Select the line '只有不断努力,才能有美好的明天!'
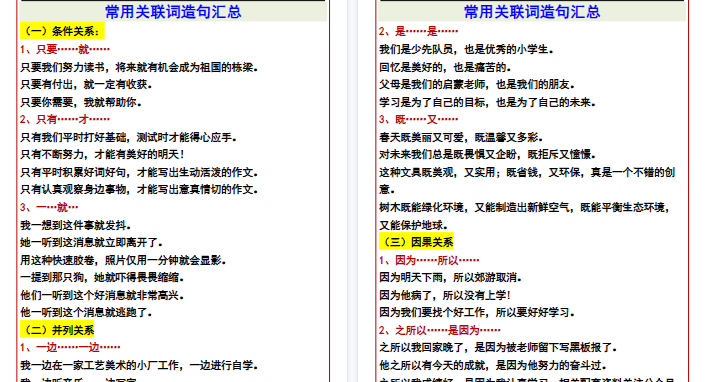 pos(102,155)
